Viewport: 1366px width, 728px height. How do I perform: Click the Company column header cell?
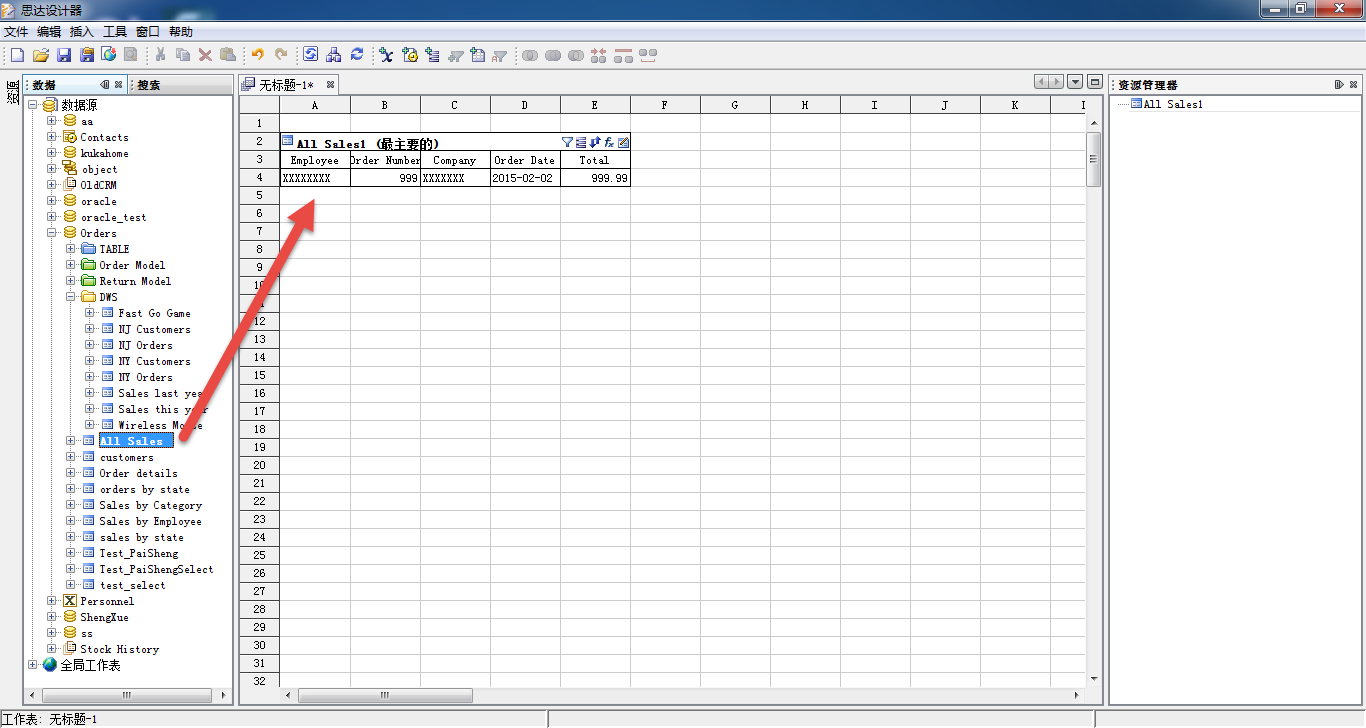[x=455, y=160]
